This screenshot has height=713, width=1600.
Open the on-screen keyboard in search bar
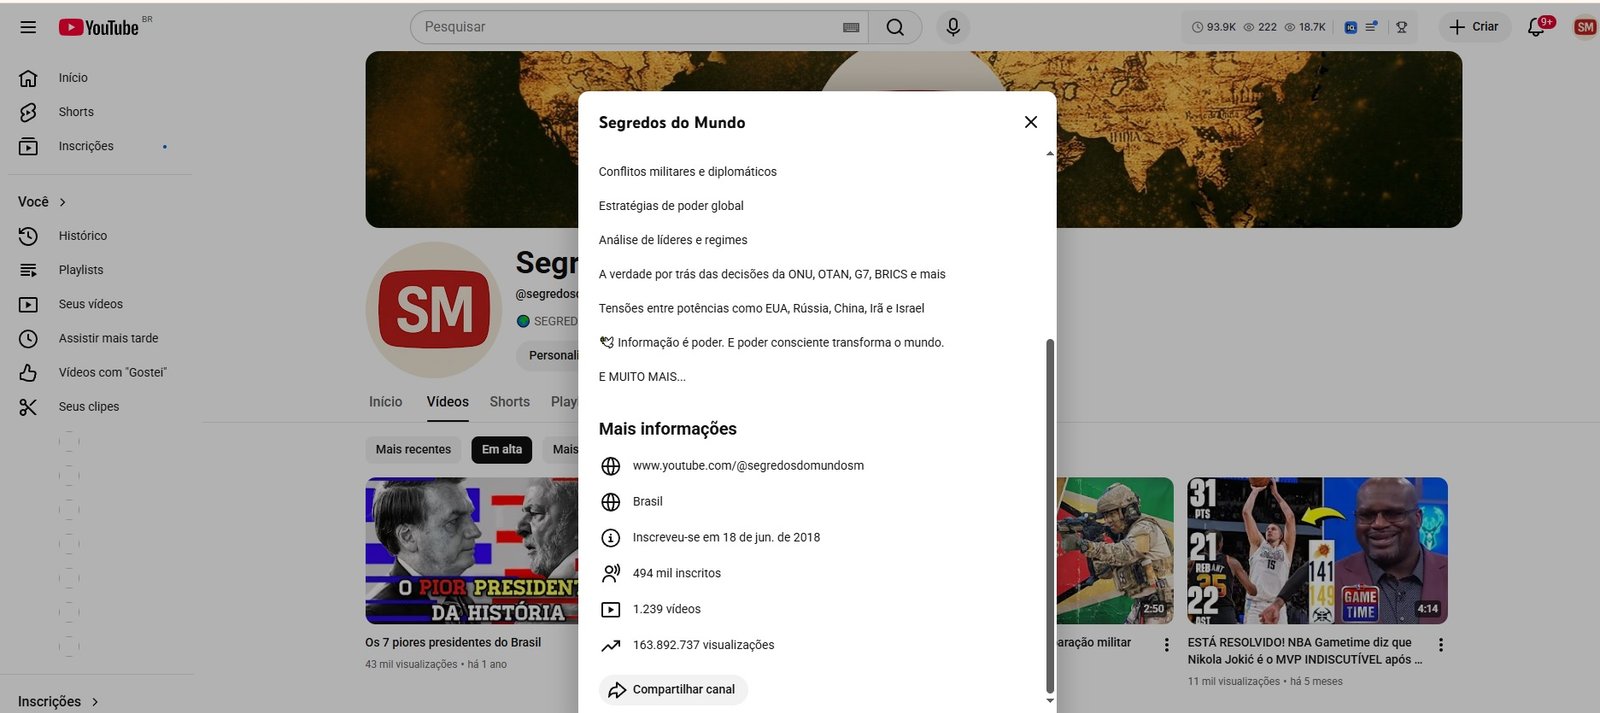(x=851, y=28)
